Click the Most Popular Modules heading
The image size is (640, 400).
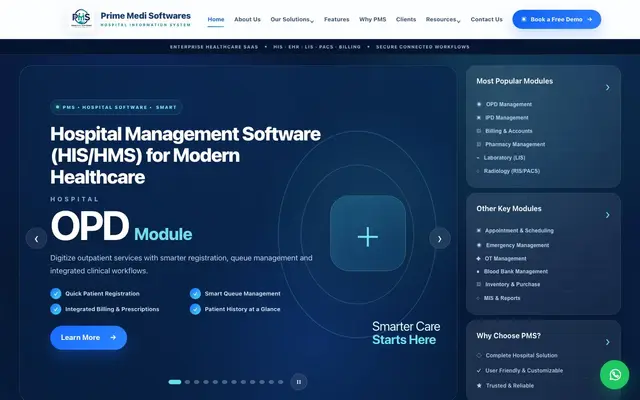point(515,81)
